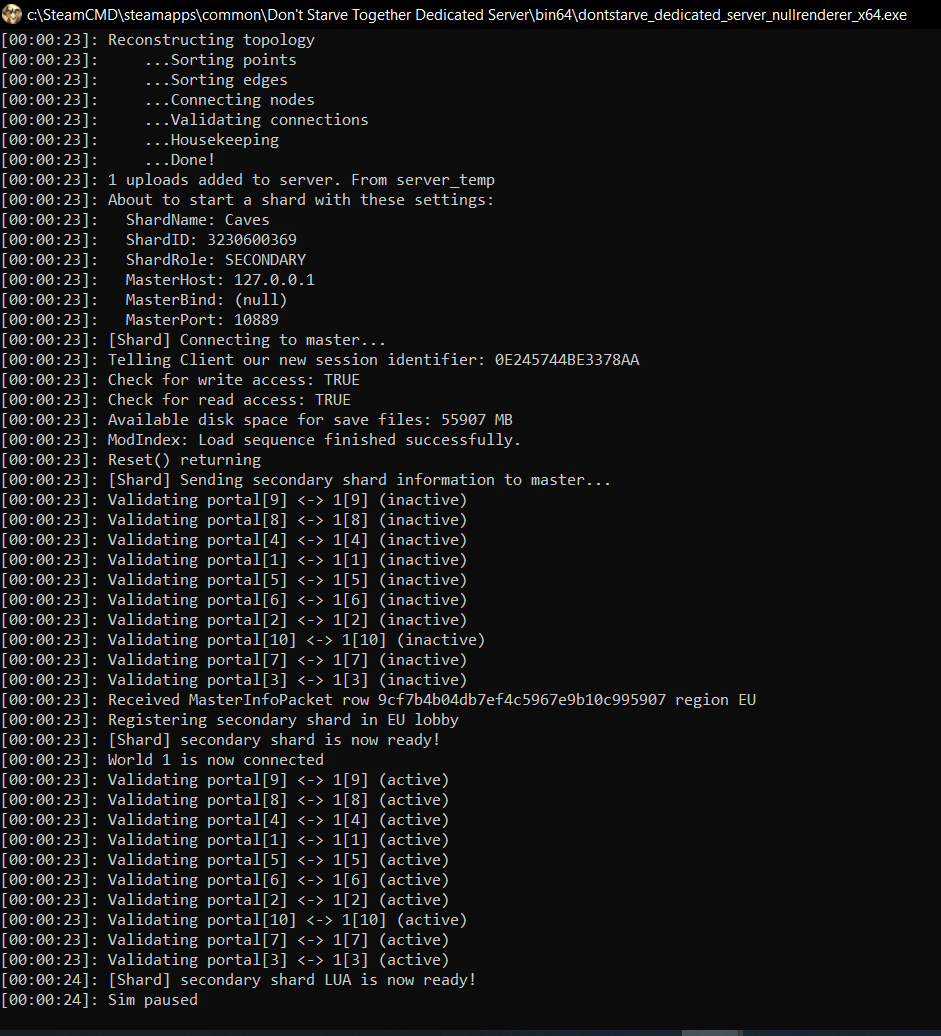Click the "ModIndex: Load sequence finished successfully" line
The image size is (941, 1036).
click(314, 440)
